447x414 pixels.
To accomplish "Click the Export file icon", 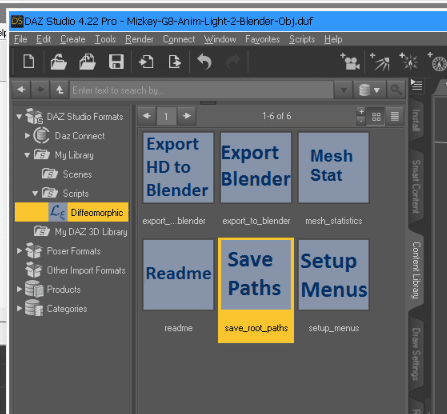I will click(174, 62).
